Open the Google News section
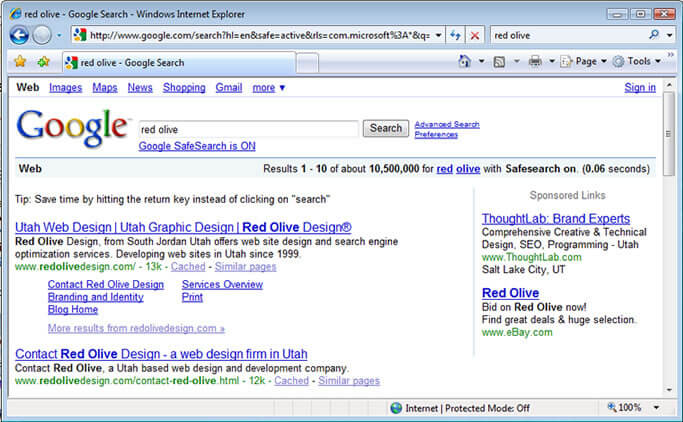 pyautogui.click(x=140, y=88)
